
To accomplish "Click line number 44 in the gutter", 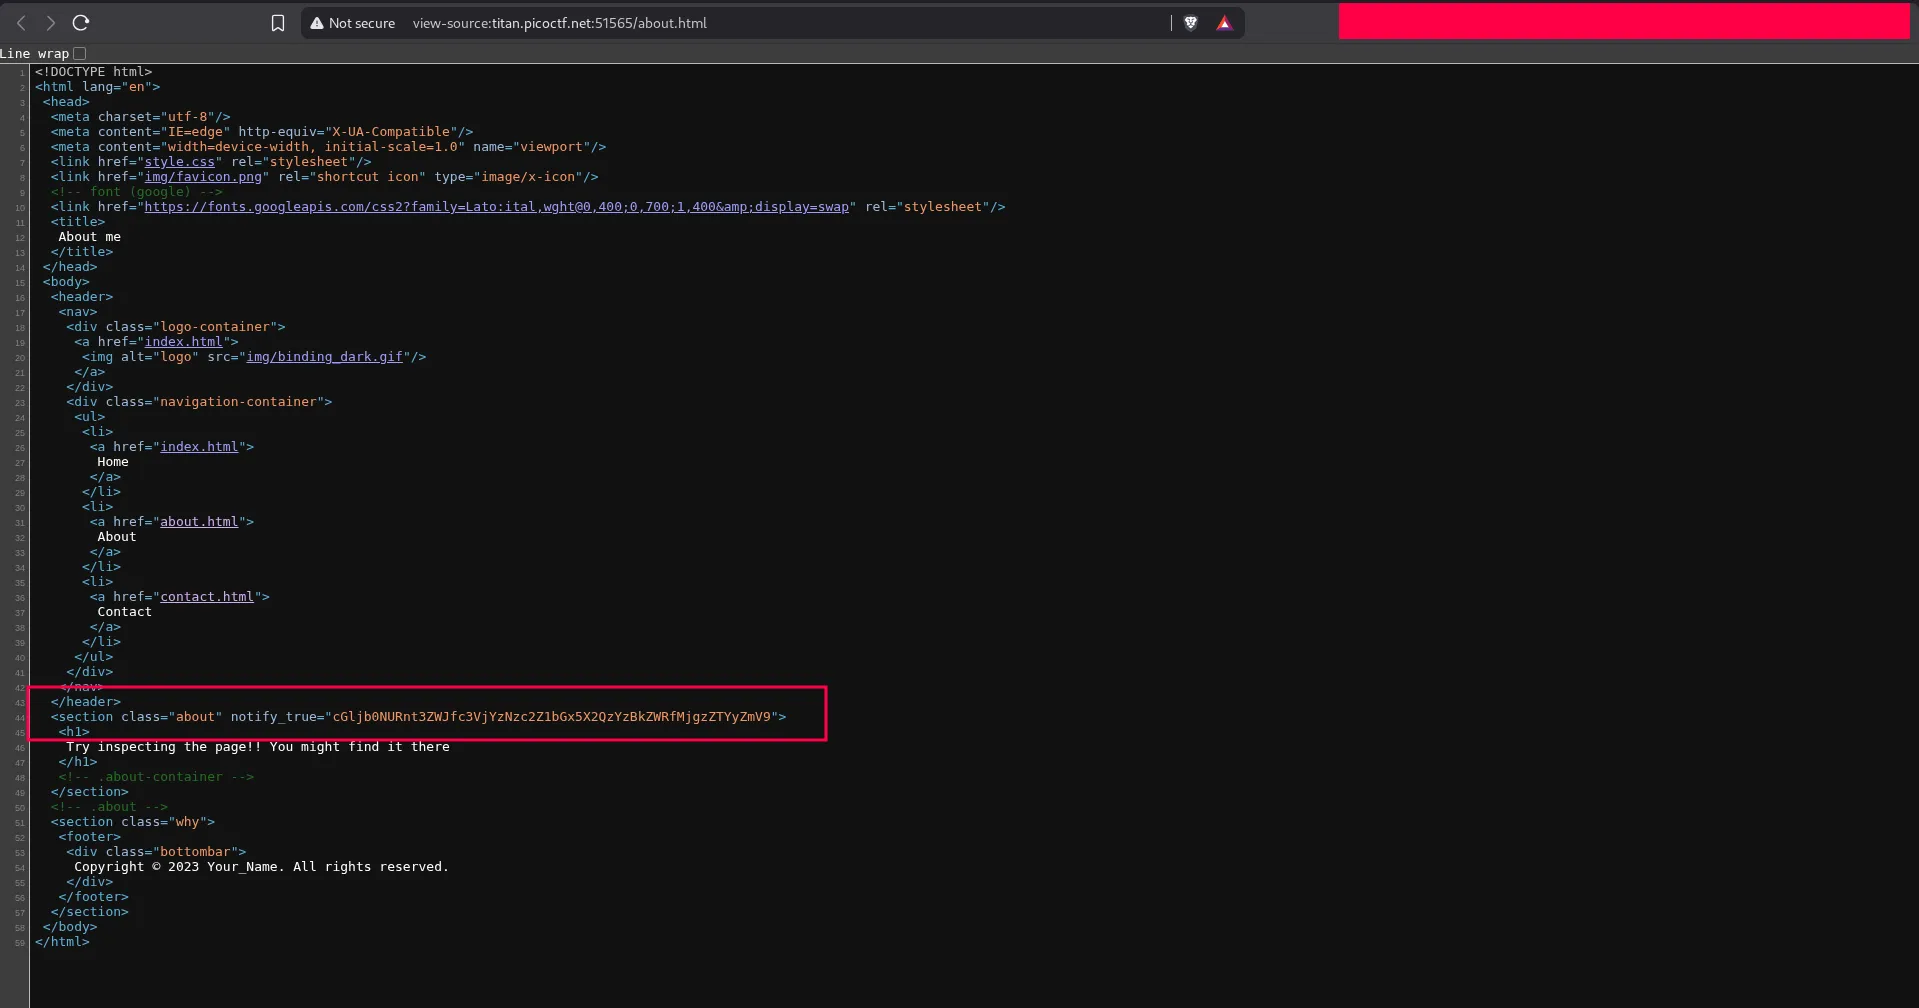I will tap(18, 717).
